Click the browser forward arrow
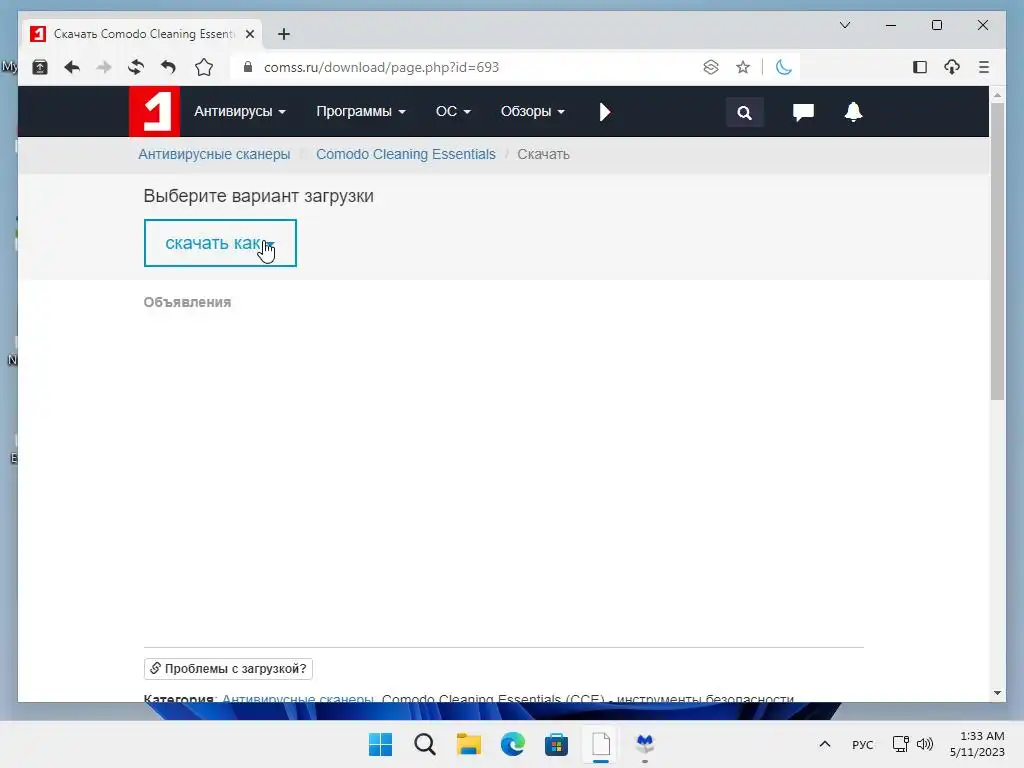This screenshot has height=768, width=1024. [104, 67]
